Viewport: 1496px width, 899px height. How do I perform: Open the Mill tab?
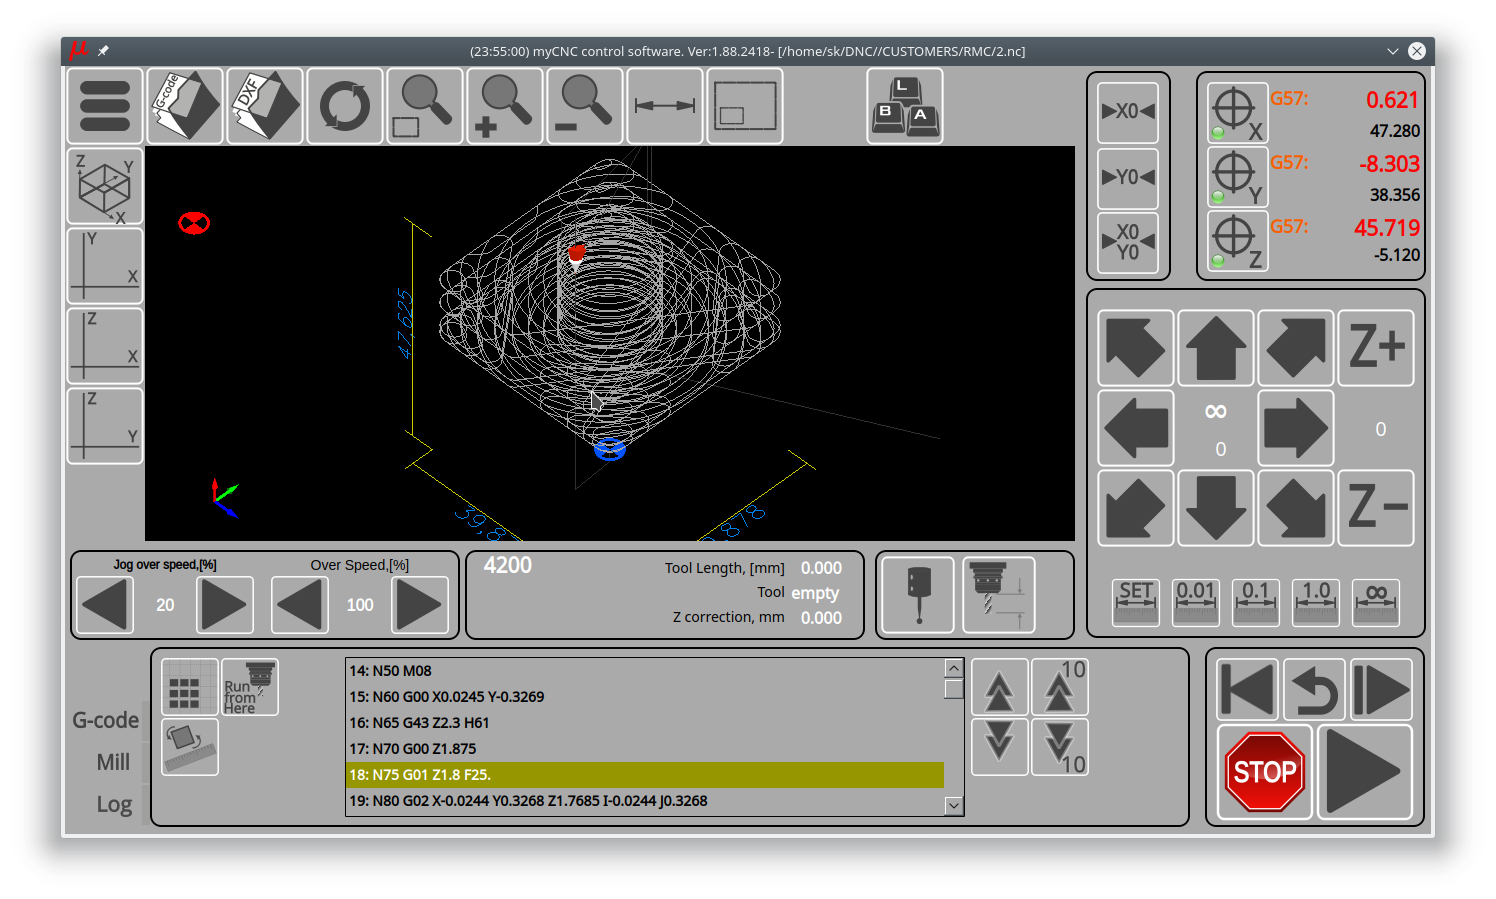113,762
